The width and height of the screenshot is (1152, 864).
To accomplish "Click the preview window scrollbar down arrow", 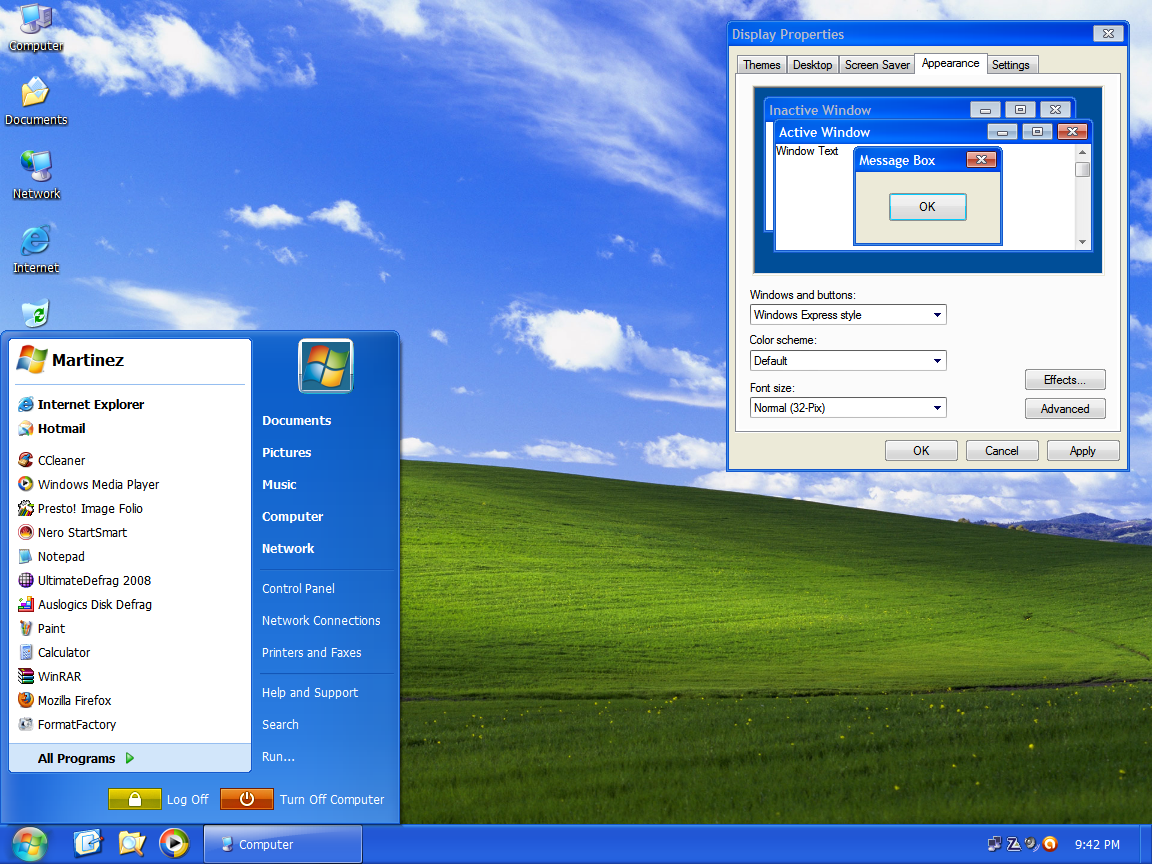I will coord(1082,242).
